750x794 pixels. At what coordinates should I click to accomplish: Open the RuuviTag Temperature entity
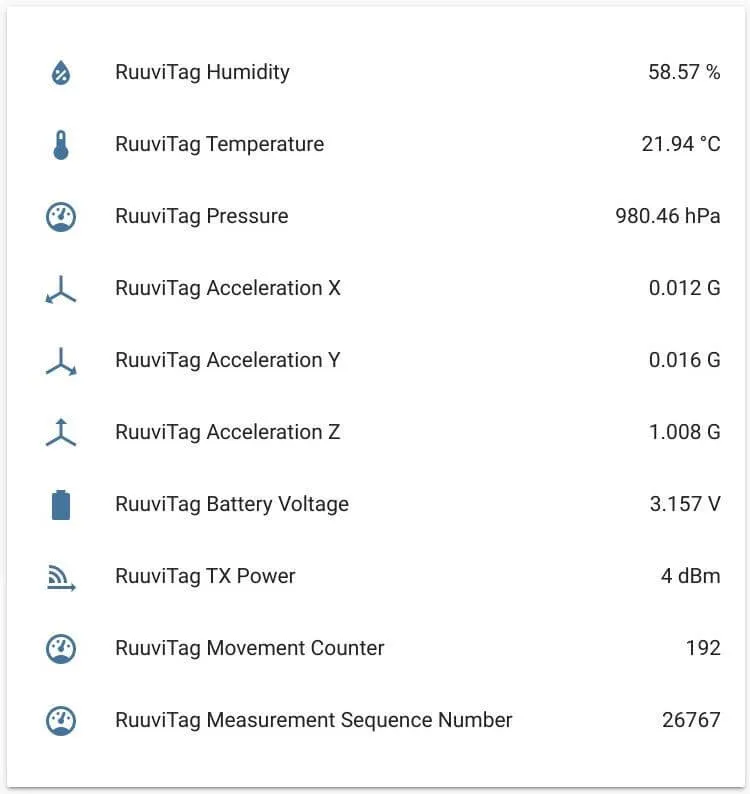click(x=219, y=144)
